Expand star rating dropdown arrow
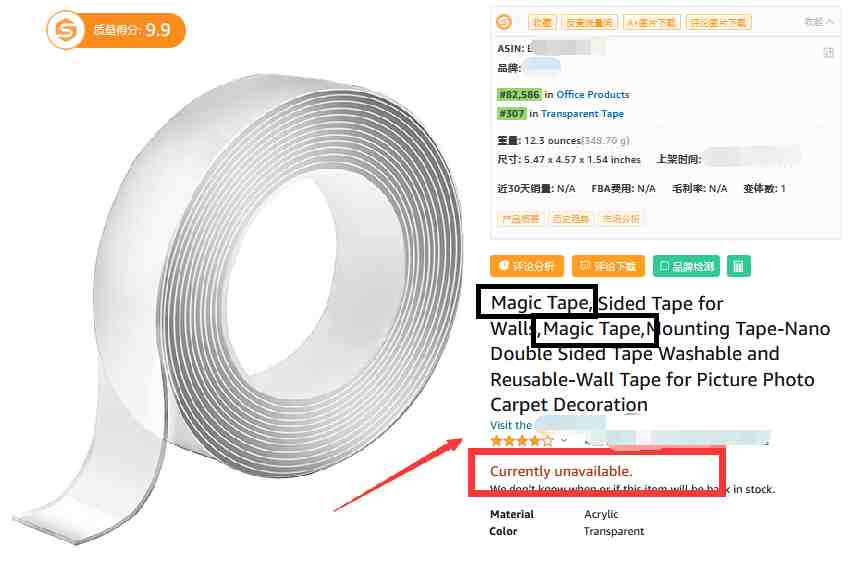The height and width of the screenshot is (571, 853). tap(564, 439)
